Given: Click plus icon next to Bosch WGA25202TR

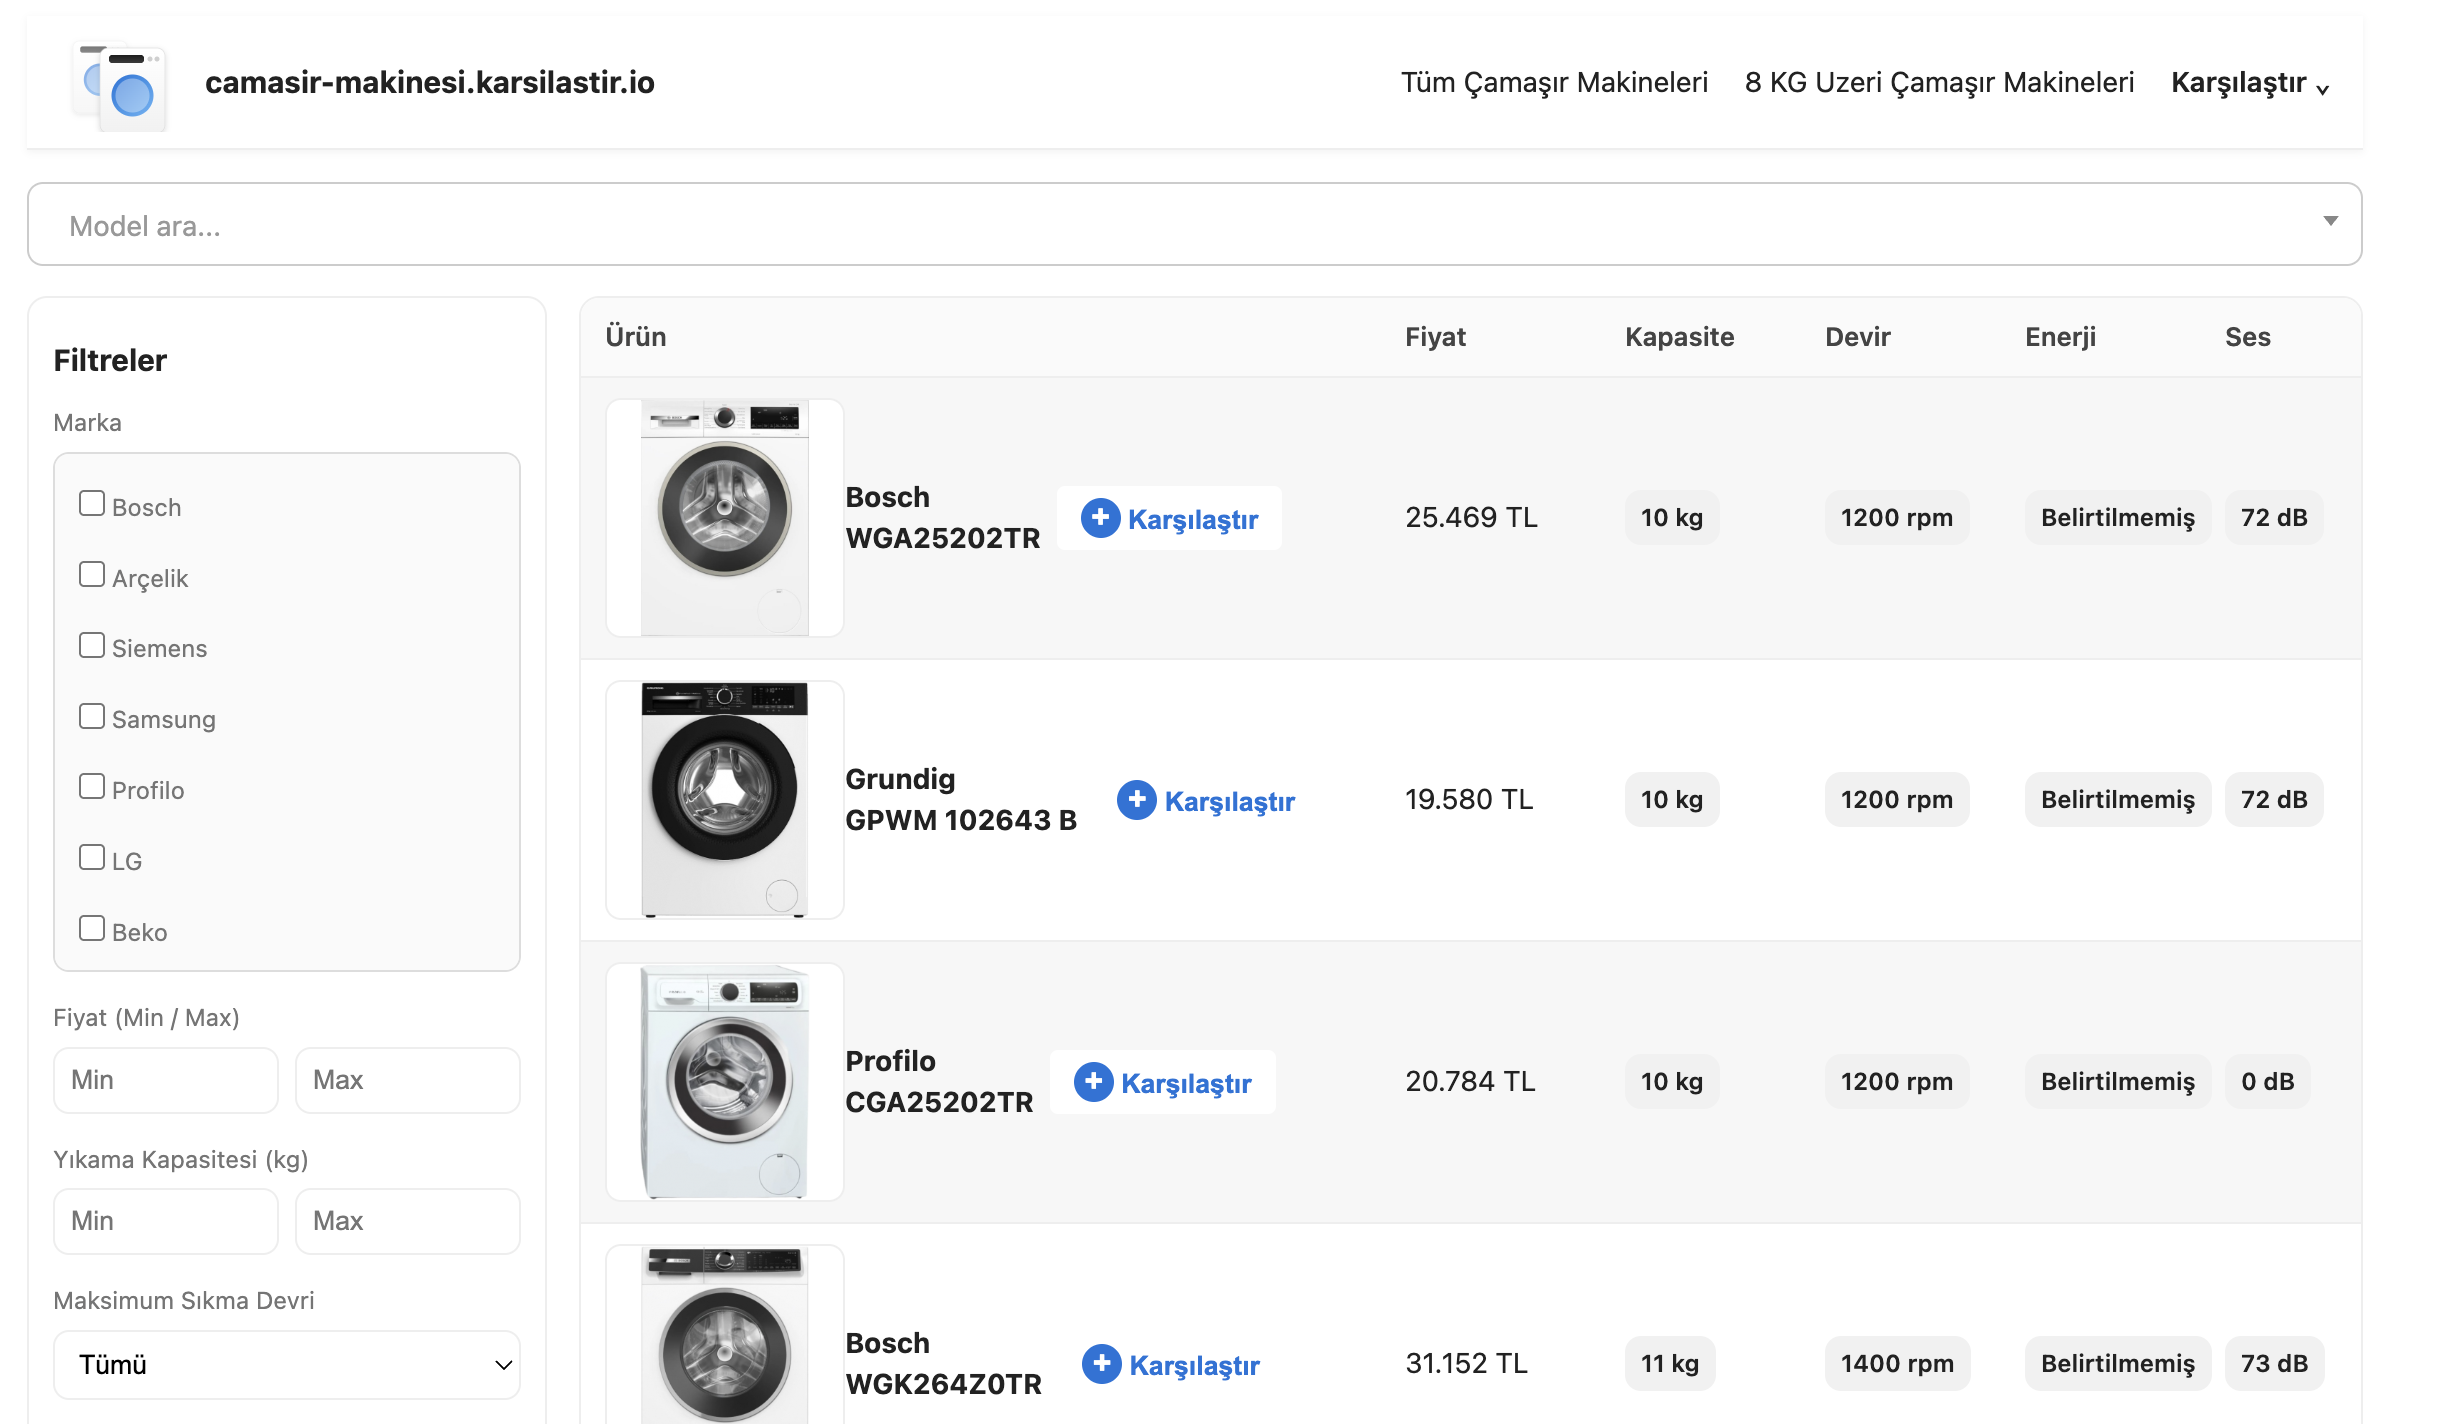Looking at the screenshot, I should coord(1100,518).
